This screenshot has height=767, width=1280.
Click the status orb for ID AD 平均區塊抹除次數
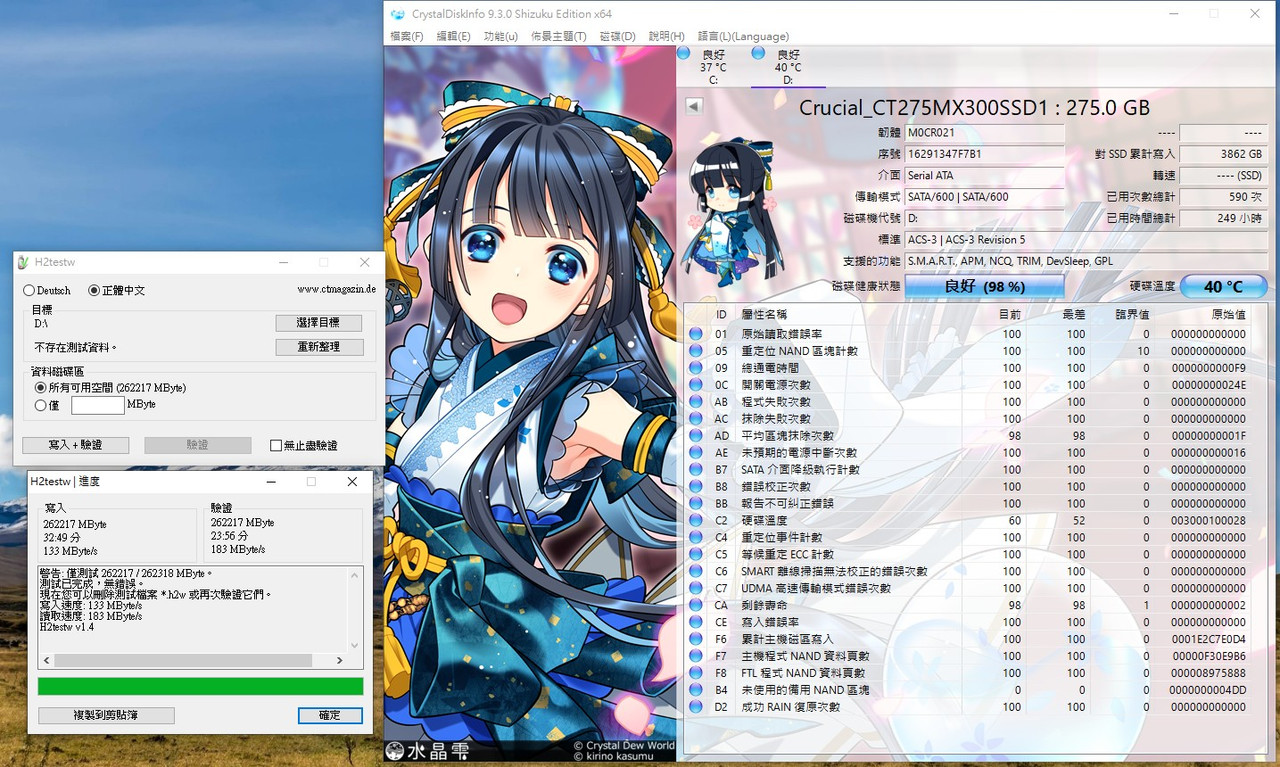point(695,436)
